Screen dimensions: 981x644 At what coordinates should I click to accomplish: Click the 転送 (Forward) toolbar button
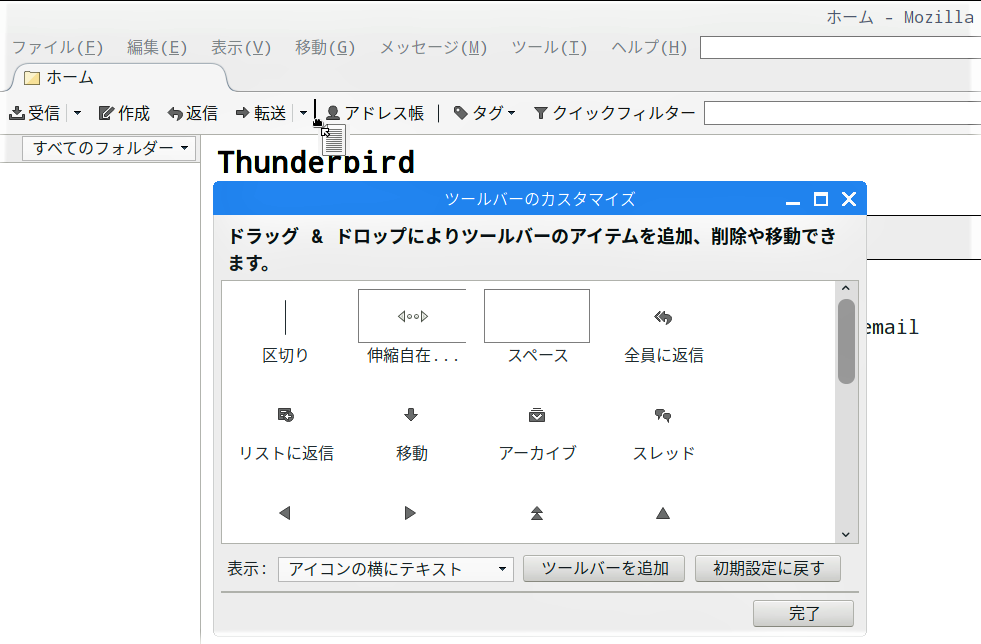pyautogui.click(x=262, y=113)
